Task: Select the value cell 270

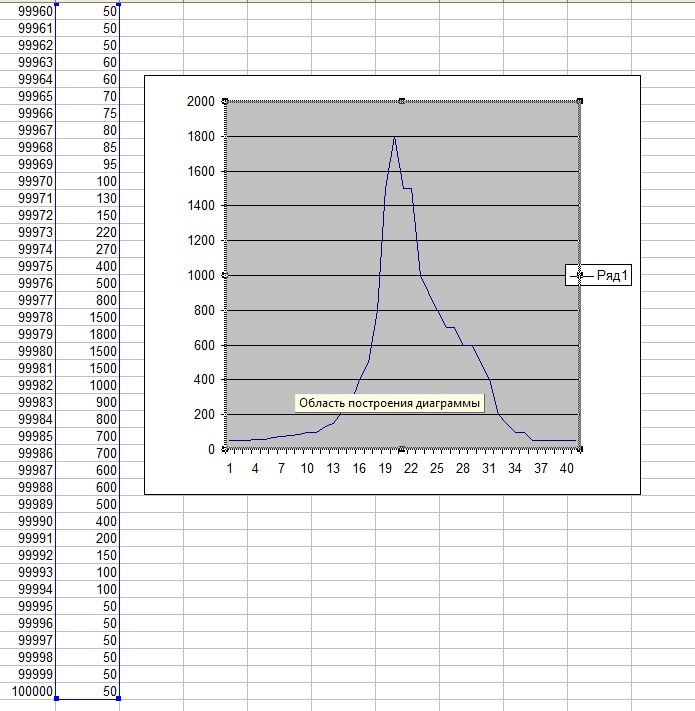Action: click(87, 249)
